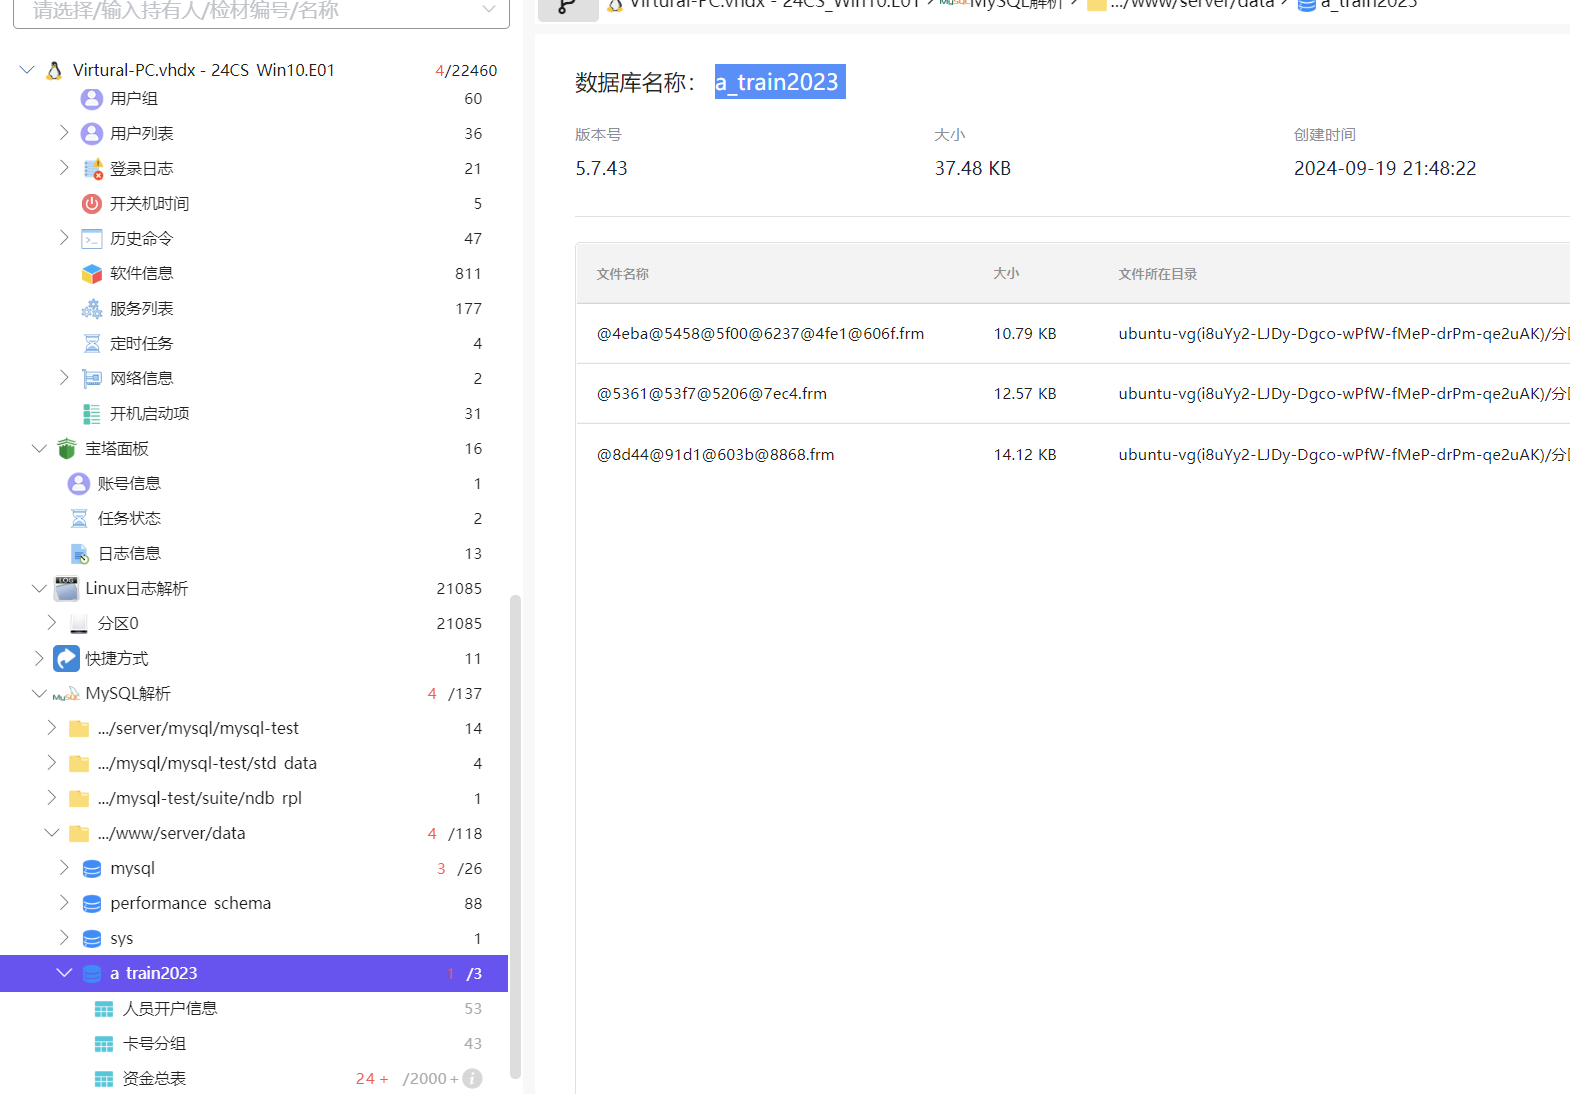Click the folder icon for .../server/mysql/mysql-test
Image resolution: width=1570 pixels, height=1094 pixels.
pos(79,729)
